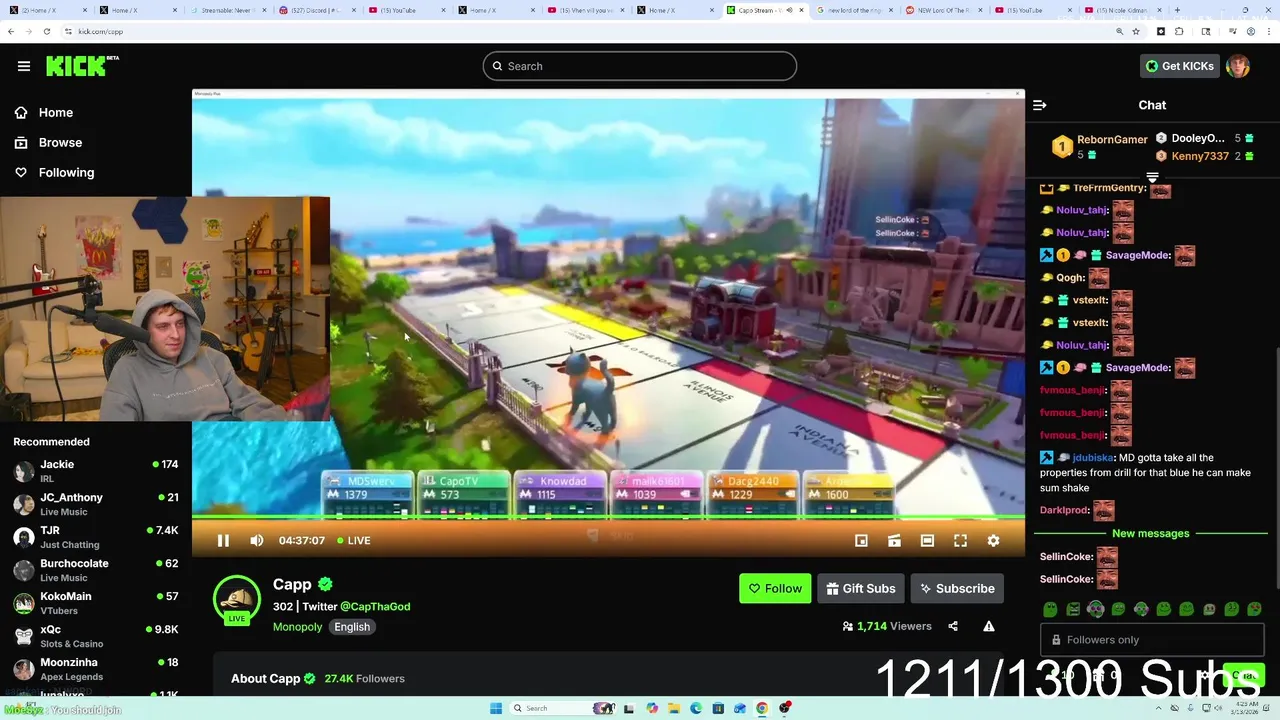Image resolution: width=1280 pixels, height=720 pixels.
Task: Open Capp's live avatar
Action: [x=237, y=599]
